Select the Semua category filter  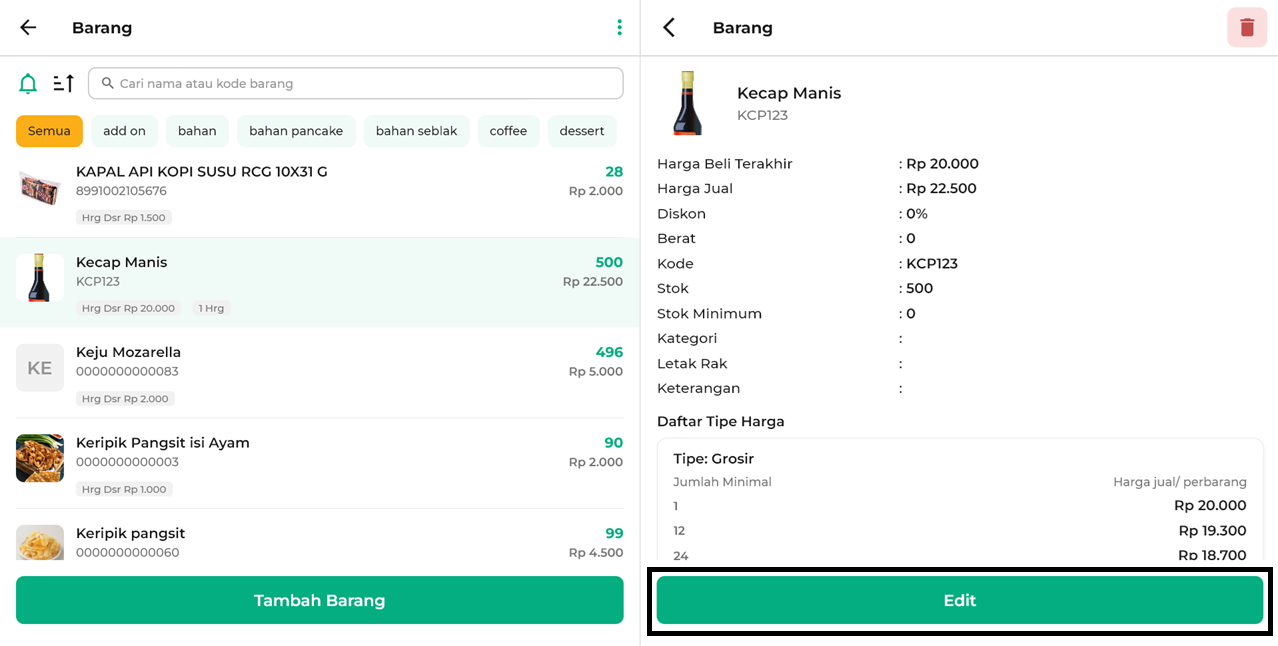click(49, 131)
